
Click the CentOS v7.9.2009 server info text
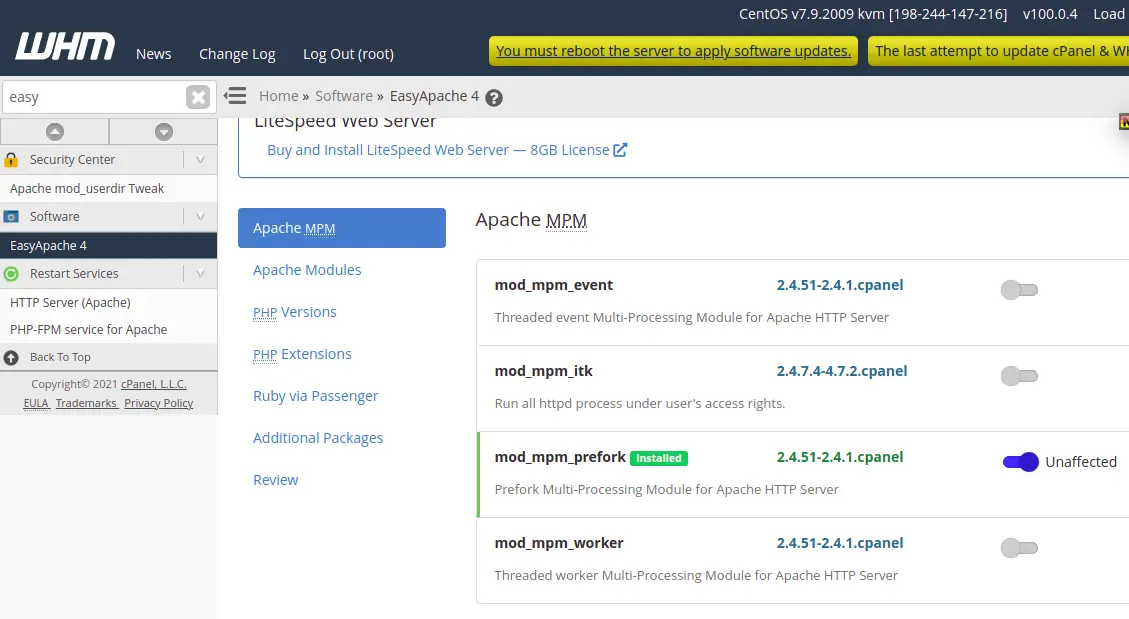click(x=873, y=14)
